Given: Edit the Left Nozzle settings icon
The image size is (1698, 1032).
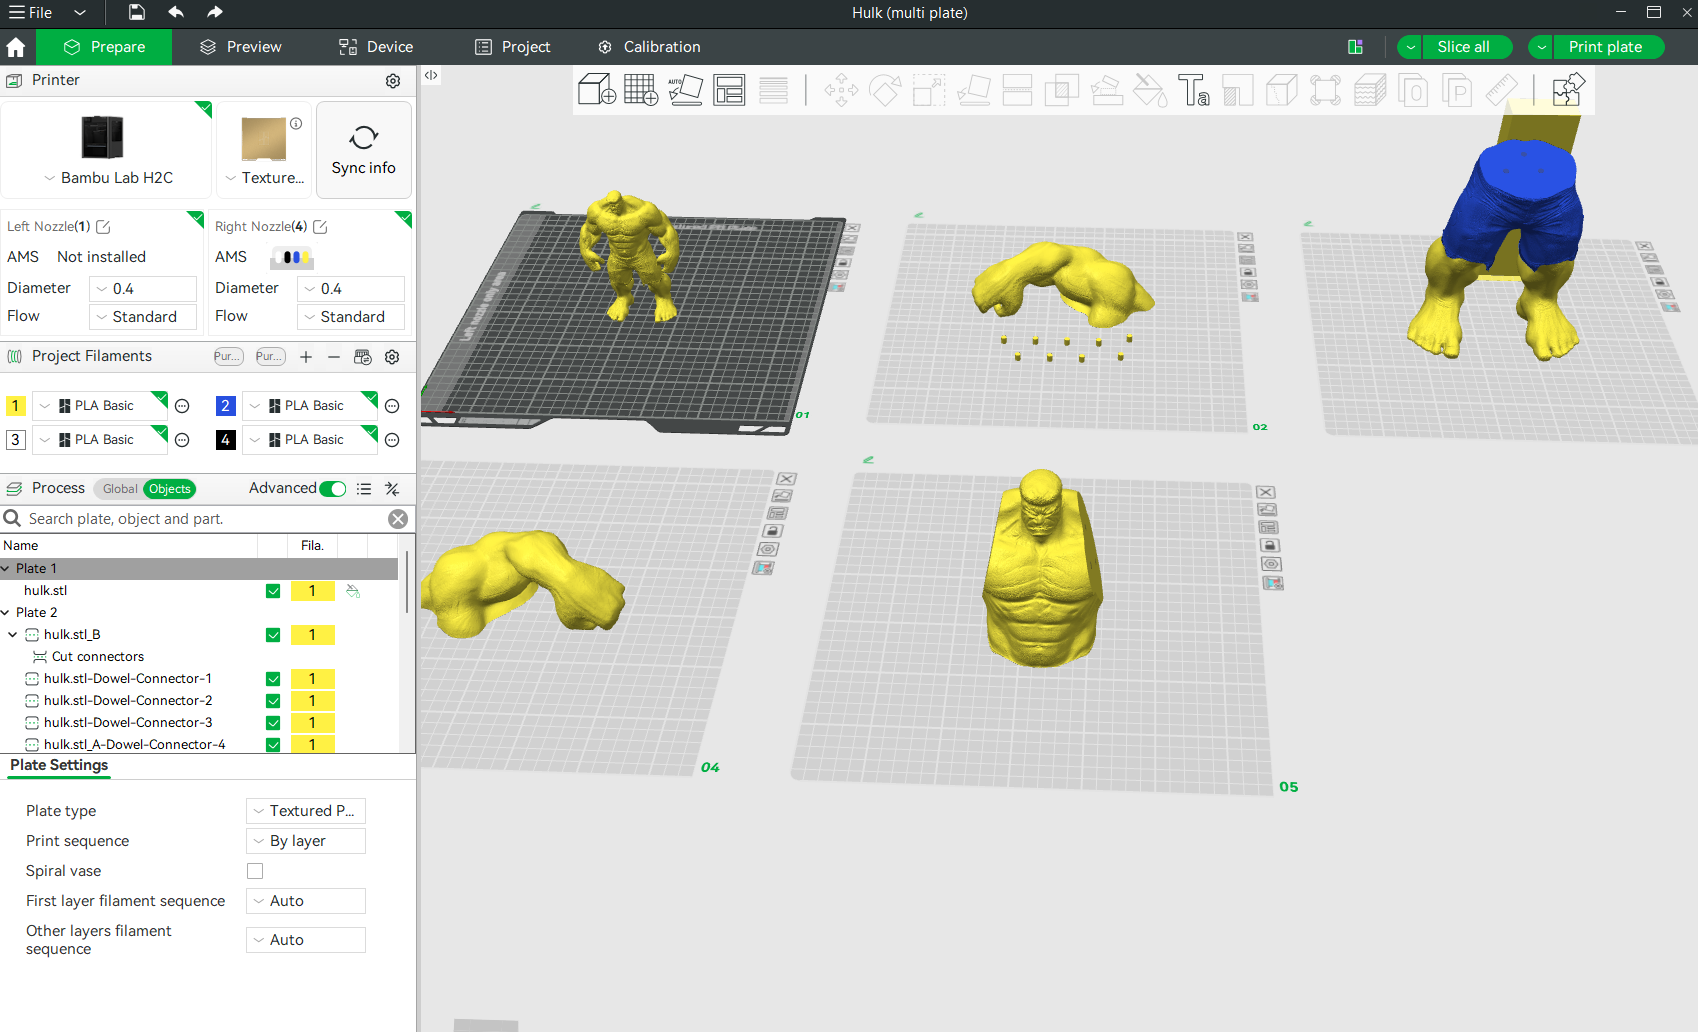Looking at the screenshot, I should pos(103,227).
